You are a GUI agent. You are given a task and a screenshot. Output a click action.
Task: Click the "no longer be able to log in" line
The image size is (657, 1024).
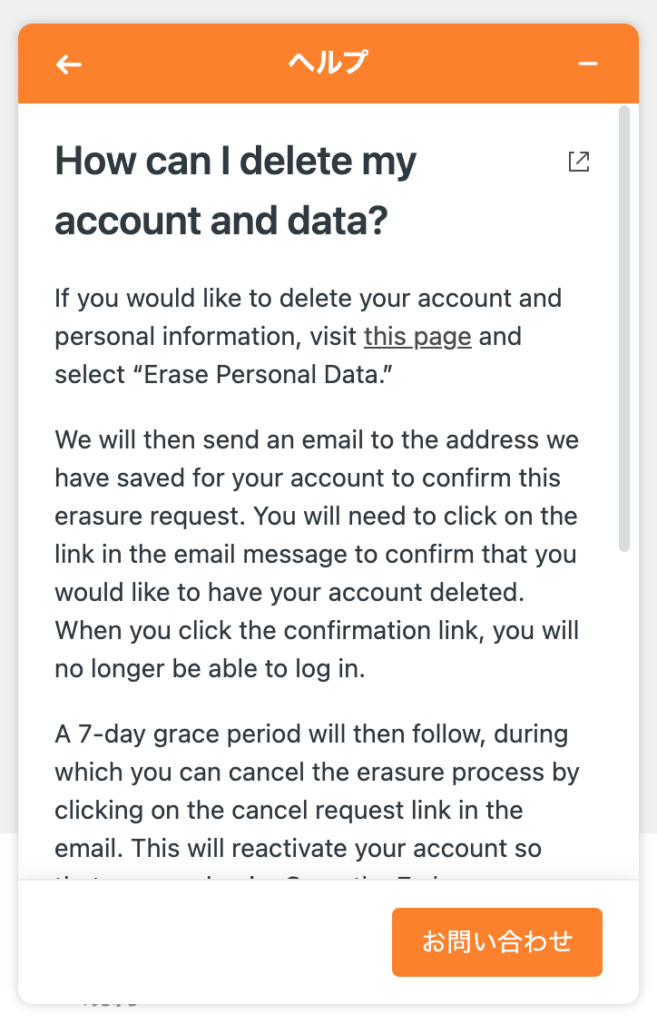click(210, 669)
